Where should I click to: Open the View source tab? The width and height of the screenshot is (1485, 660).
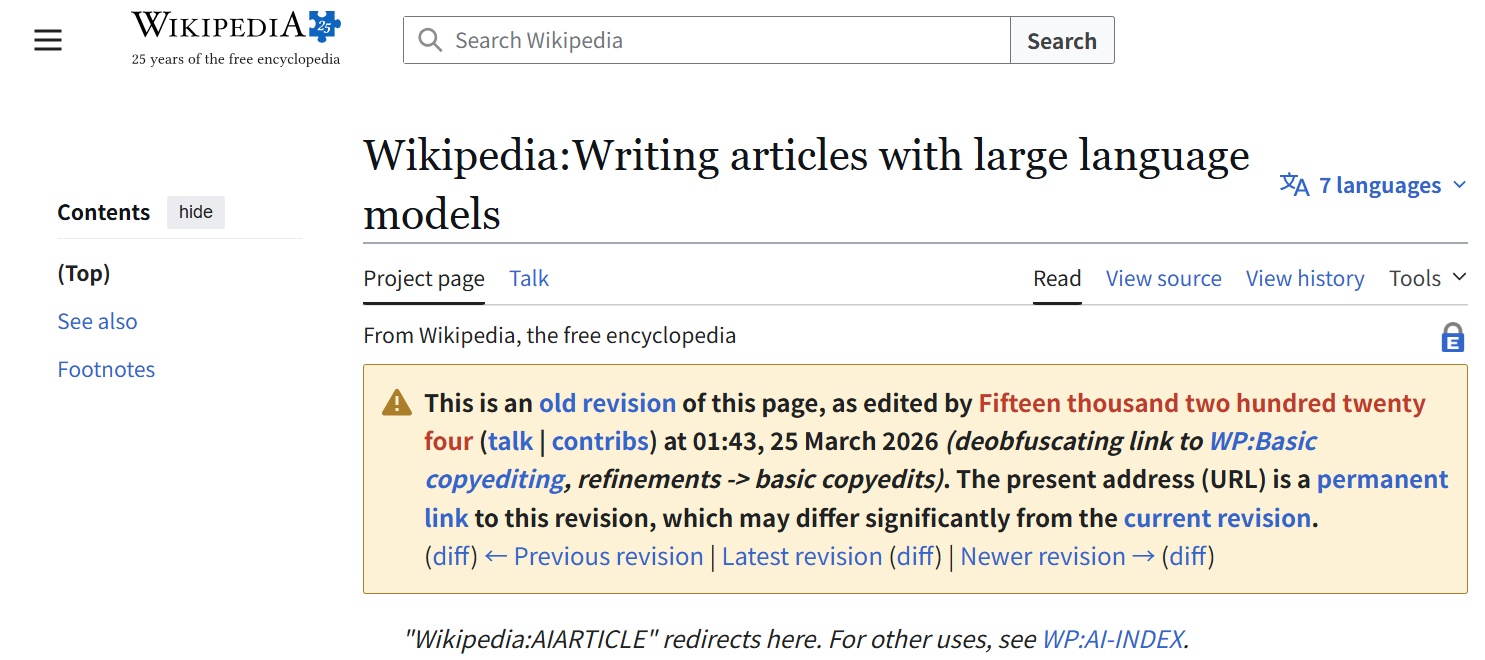click(1163, 278)
